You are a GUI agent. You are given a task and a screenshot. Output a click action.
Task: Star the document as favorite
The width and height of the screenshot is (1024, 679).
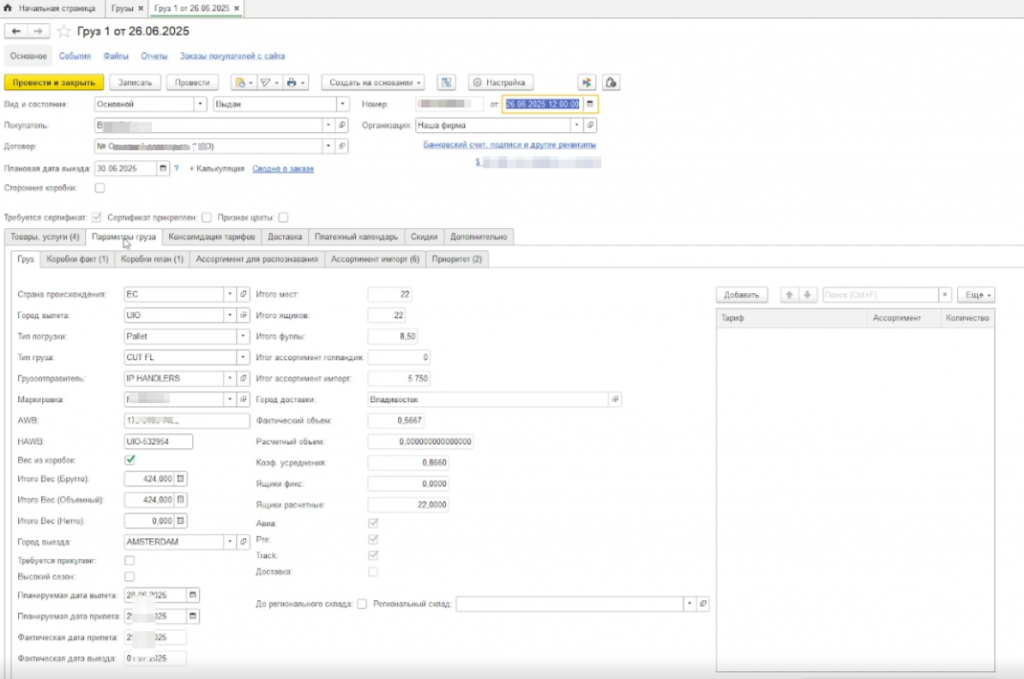65,32
